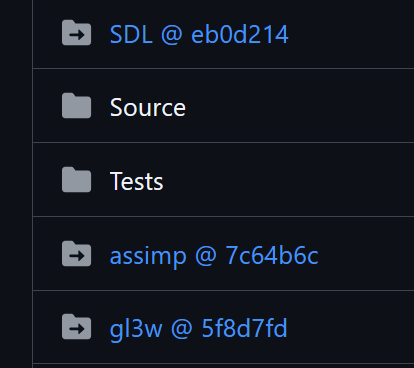Click the Source directory folder icon
This screenshot has height=368, width=414.
[76, 106]
